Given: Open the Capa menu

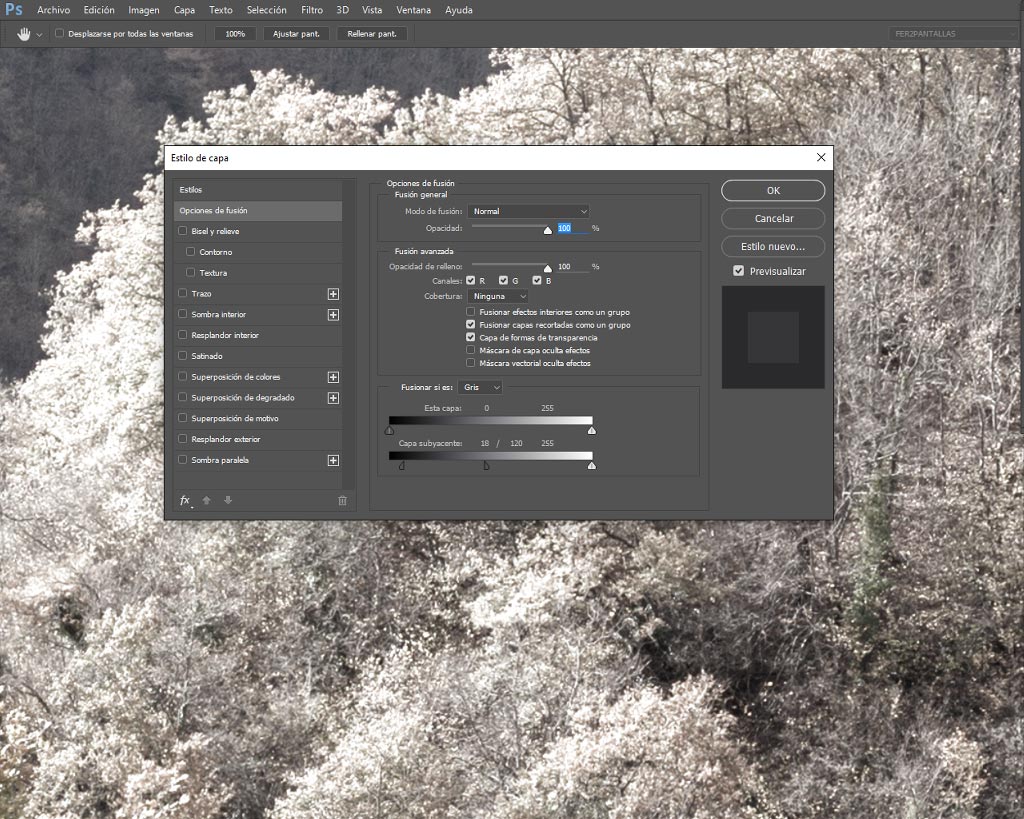Looking at the screenshot, I should [184, 10].
